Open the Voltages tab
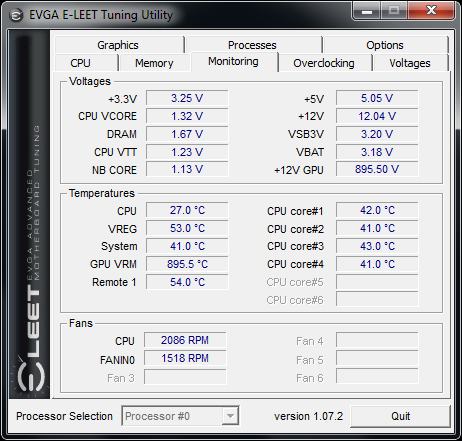 (410, 63)
